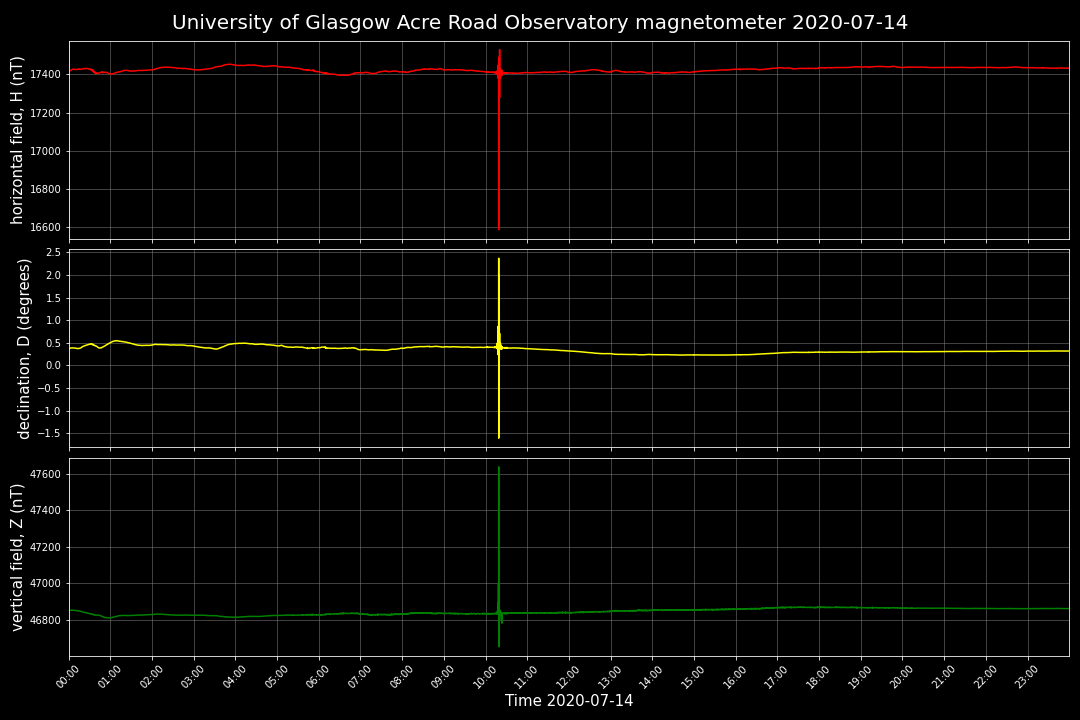Click the 2.0 tick on the declination axis
The height and width of the screenshot is (720, 1080).
point(53,276)
